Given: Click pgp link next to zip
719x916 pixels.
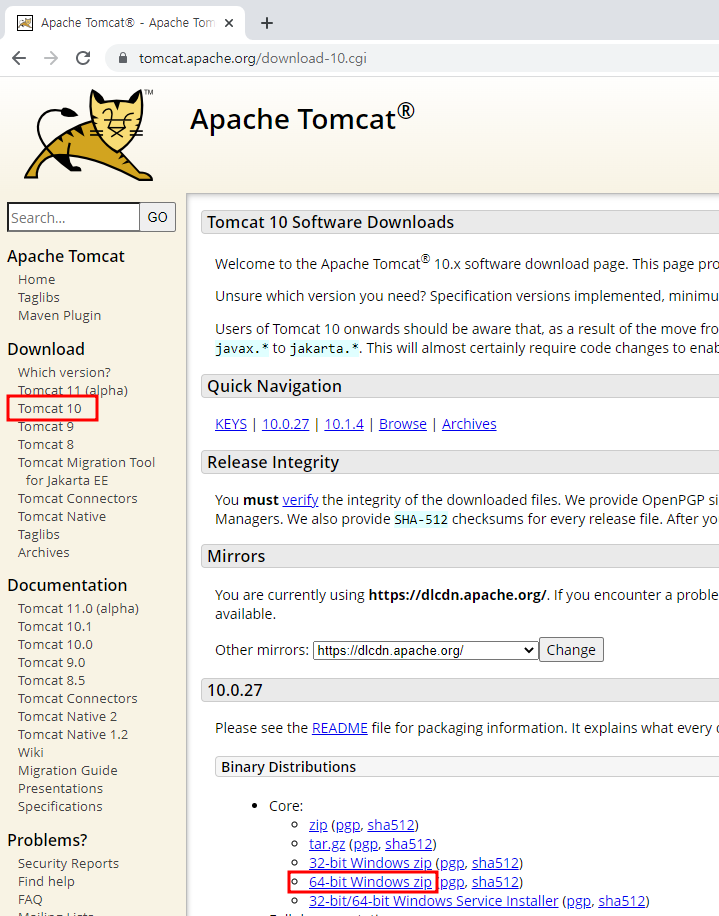Looking at the screenshot, I should [x=348, y=825].
